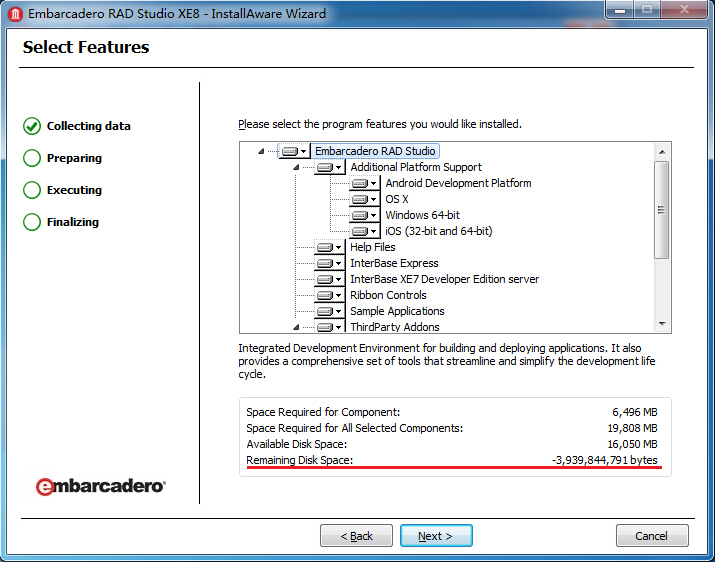Viewport: 715px width, 562px height.
Task: Click the Next button
Action: pyautogui.click(x=436, y=536)
